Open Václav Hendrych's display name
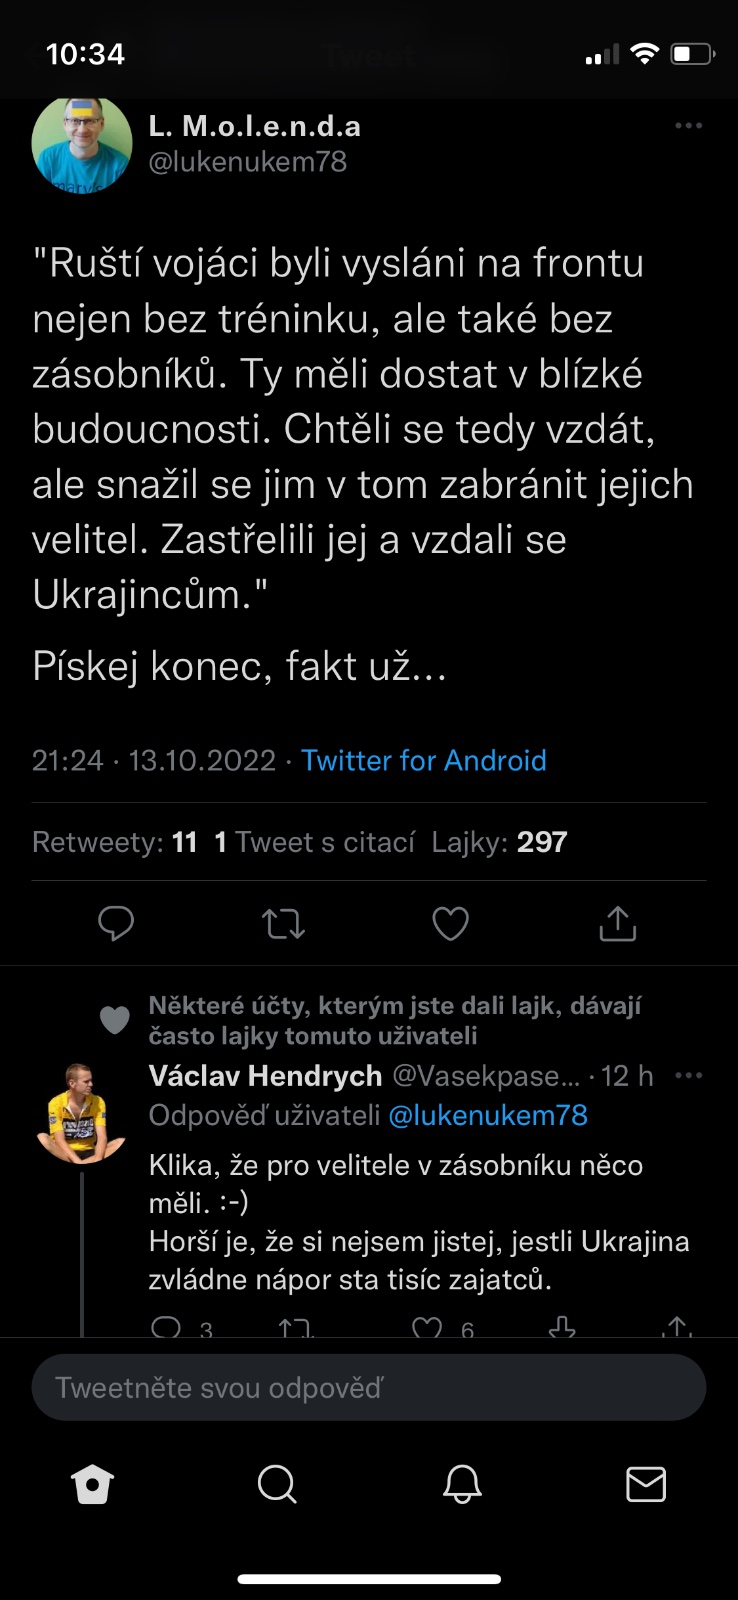This screenshot has width=738, height=1600. click(265, 1076)
